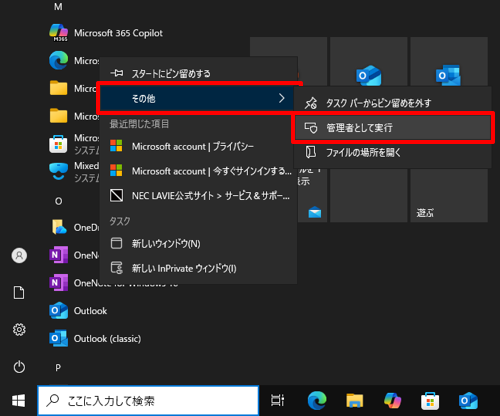The width and height of the screenshot is (500, 416).
Task: Select タスク バーからピン留めを外す
Action: point(392,103)
